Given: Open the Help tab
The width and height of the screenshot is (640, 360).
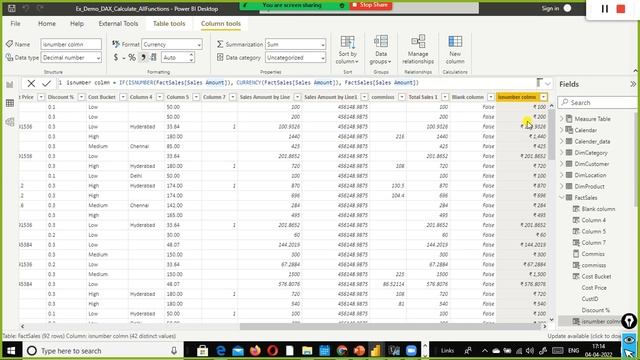Looking at the screenshot, I should 77,24.
